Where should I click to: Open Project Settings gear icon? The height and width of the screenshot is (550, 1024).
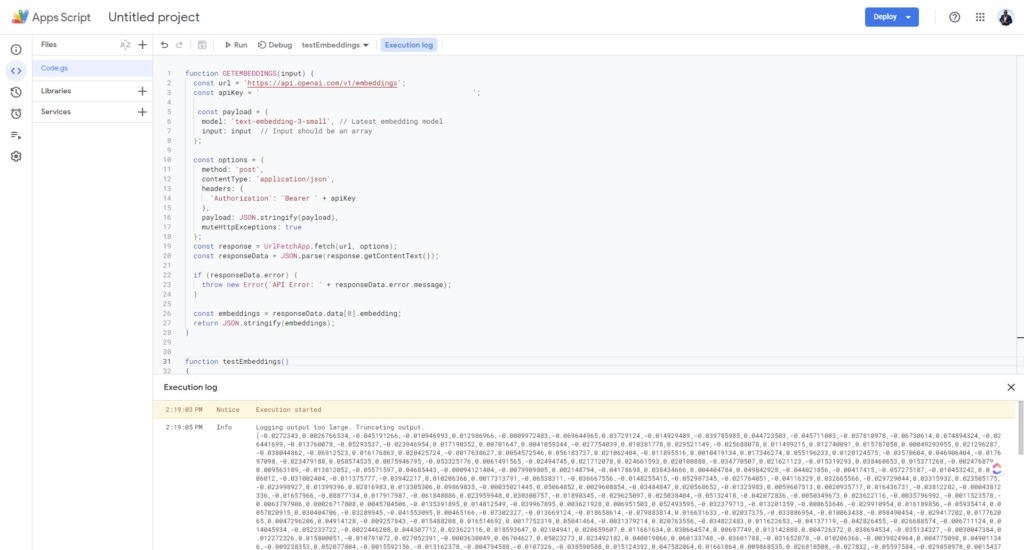(16, 157)
